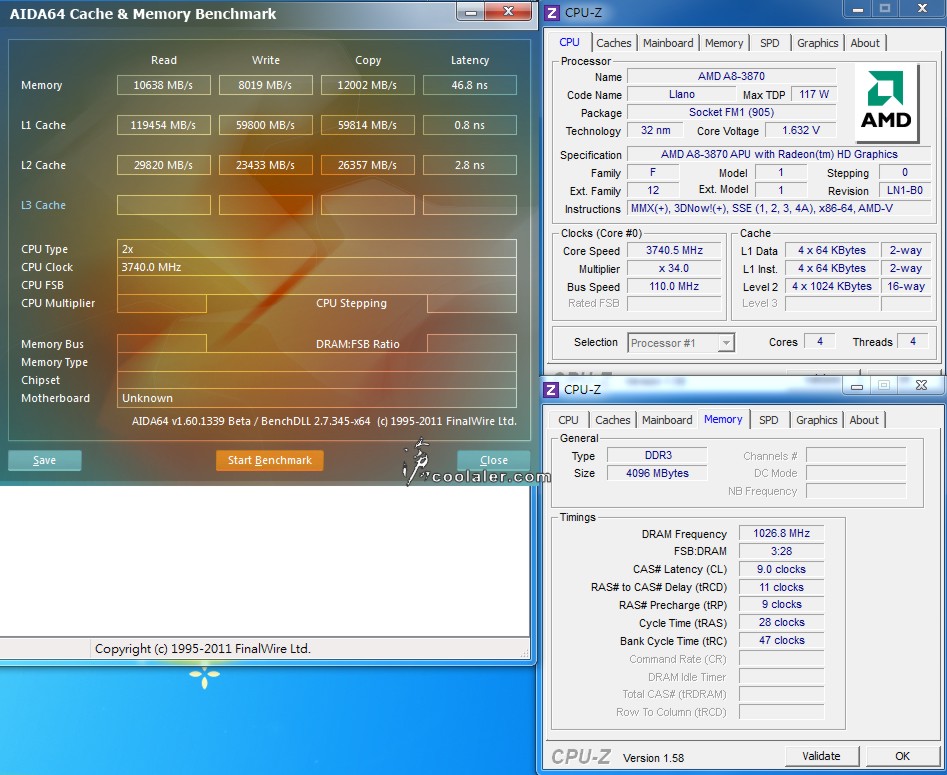Click L1 Cache Read value 119454 MB/s
This screenshot has height=775, width=947.
(x=164, y=125)
